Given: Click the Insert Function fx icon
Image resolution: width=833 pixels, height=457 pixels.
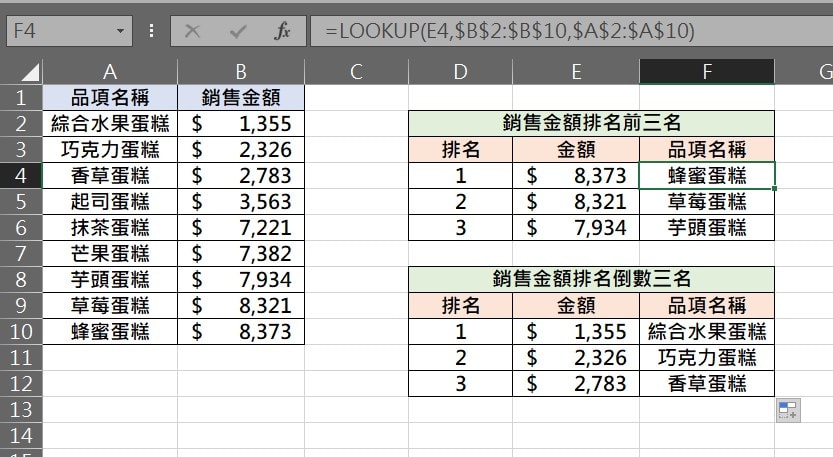Looking at the screenshot, I should click(x=283, y=31).
